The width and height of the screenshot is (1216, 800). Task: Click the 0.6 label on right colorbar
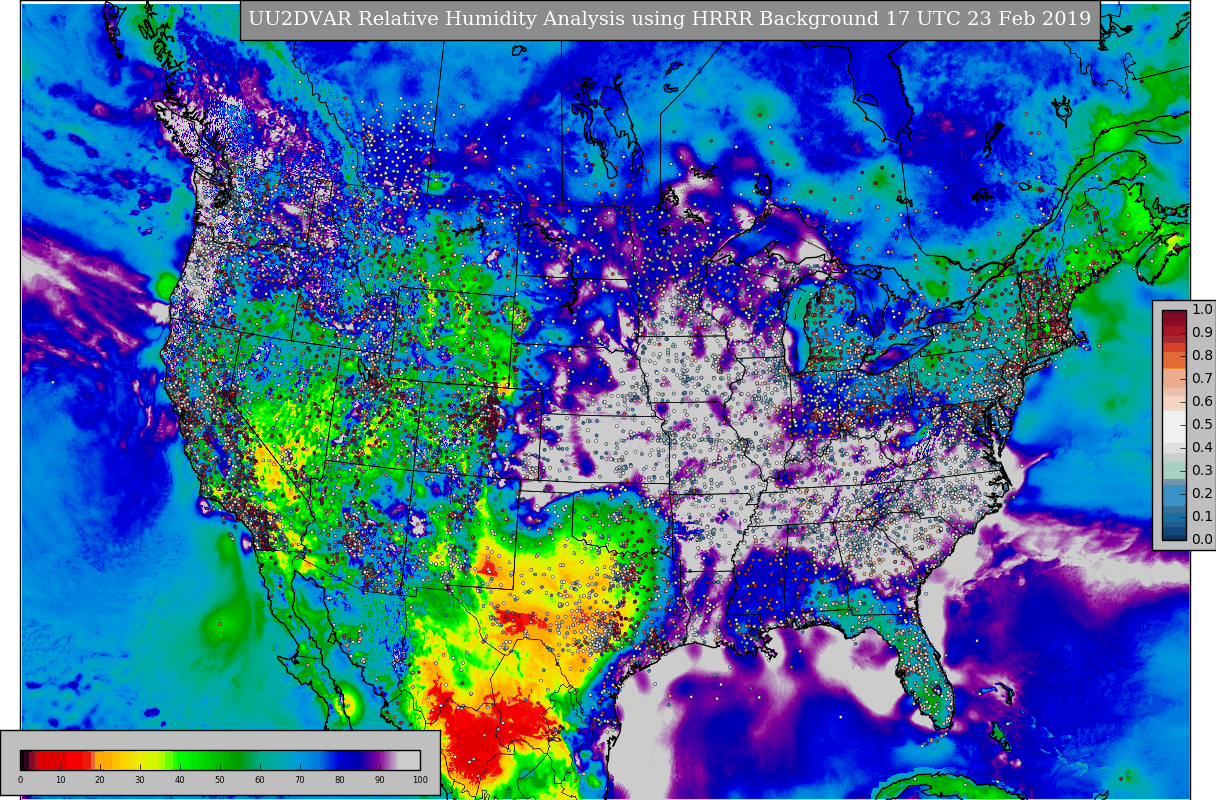1202,401
